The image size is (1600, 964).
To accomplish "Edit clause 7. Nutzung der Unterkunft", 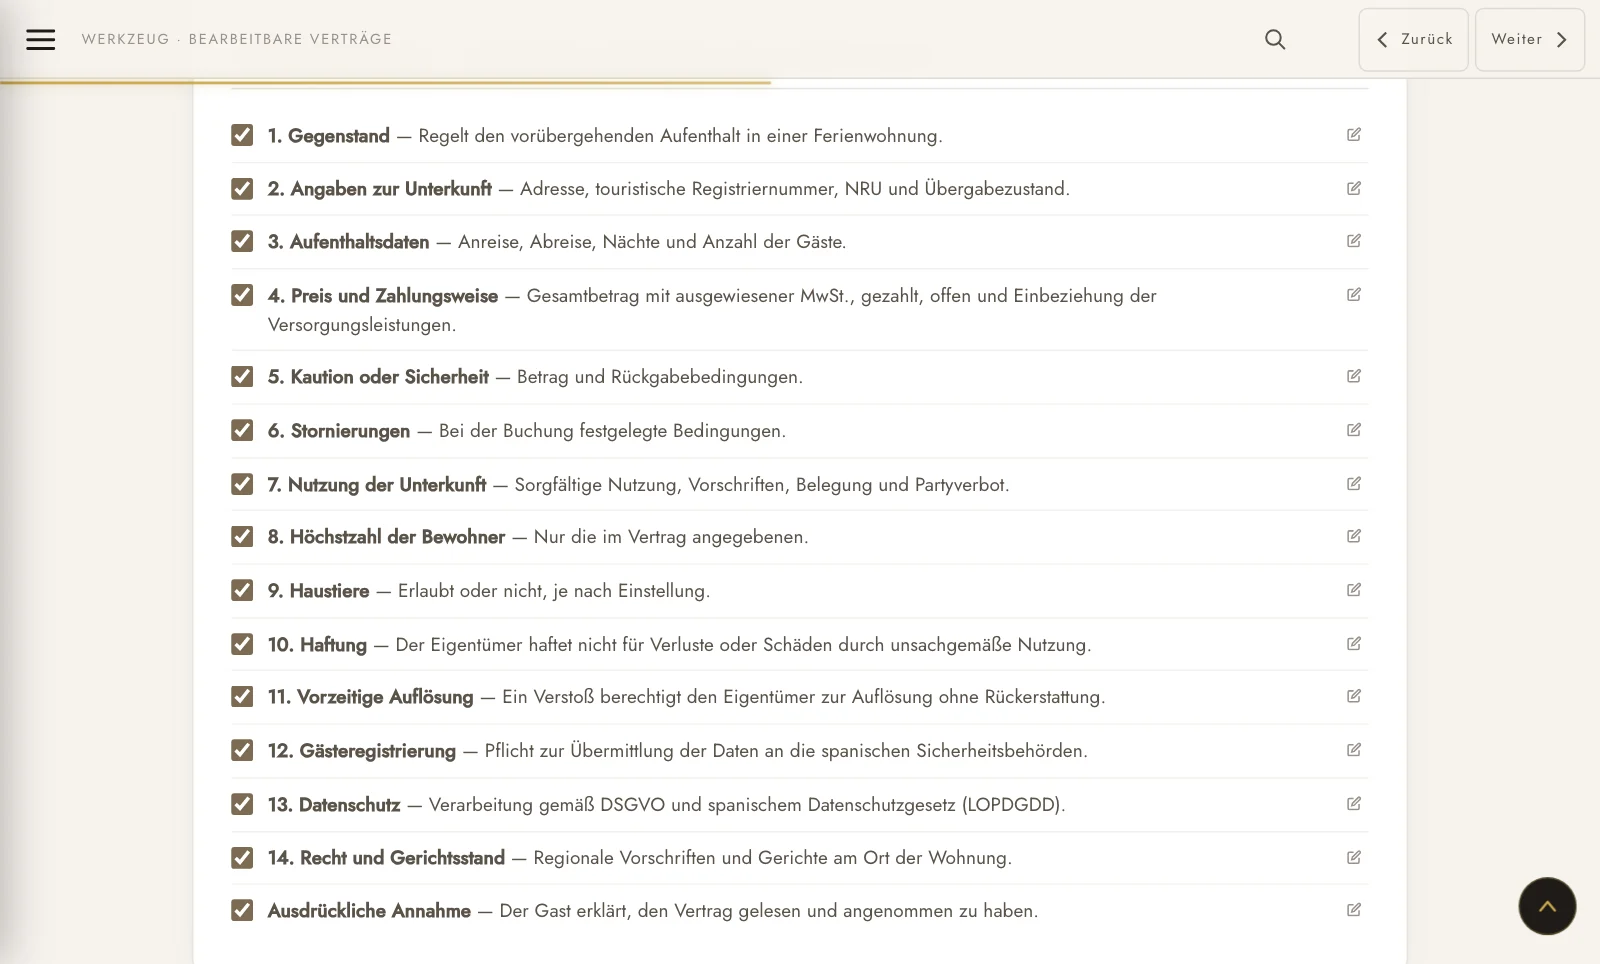I will pyautogui.click(x=1354, y=483).
